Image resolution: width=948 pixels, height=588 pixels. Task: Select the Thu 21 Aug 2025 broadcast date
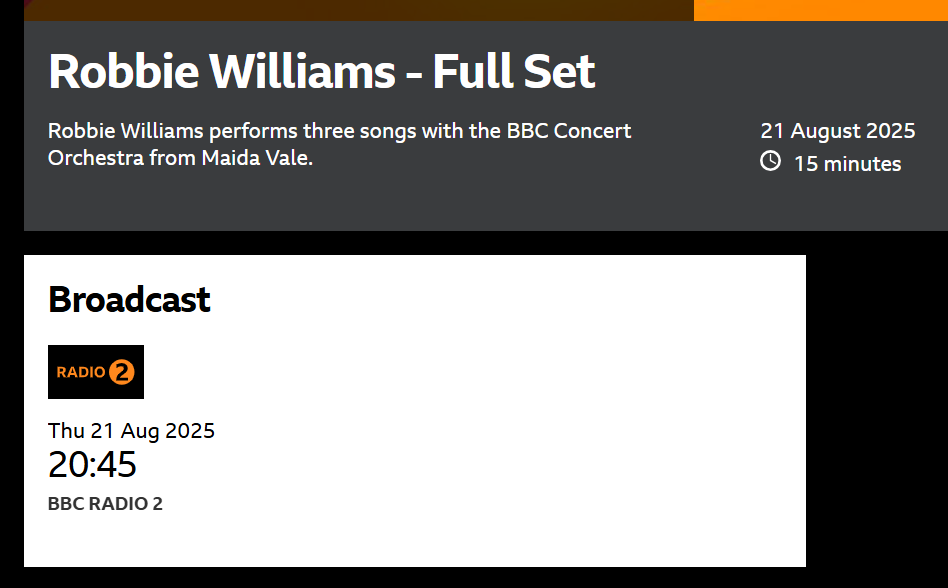(x=131, y=430)
